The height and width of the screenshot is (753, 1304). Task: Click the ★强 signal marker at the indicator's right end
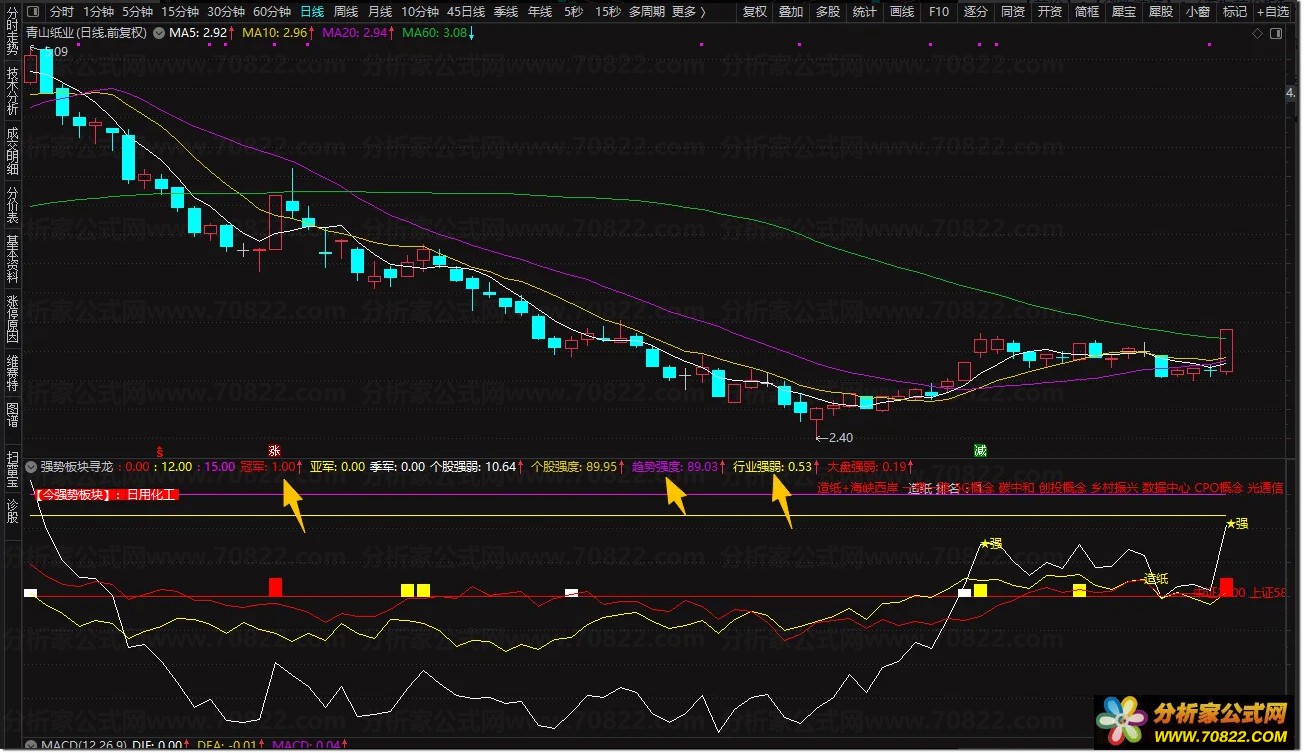pyautogui.click(x=1237, y=523)
